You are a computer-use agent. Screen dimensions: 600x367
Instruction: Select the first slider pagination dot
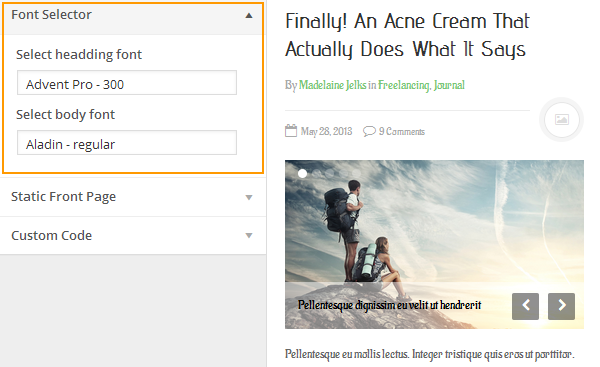pos(302,174)
